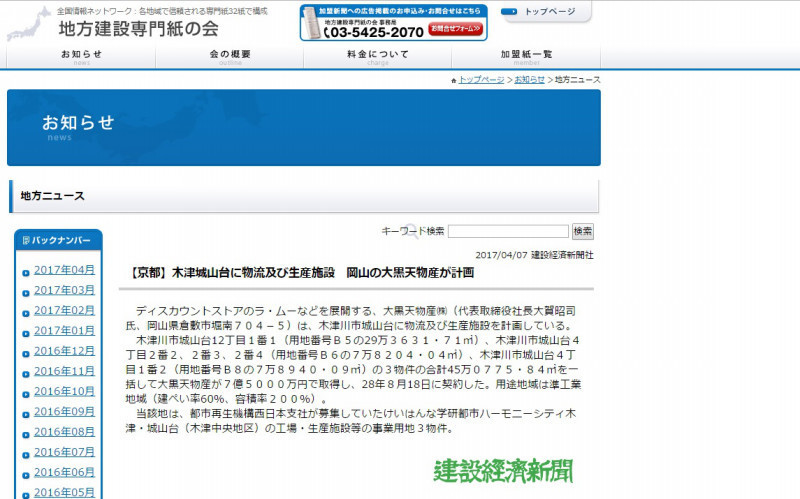Open back number 2017年03月
The height and width of the screenshot is (499, 800).
pyautogui.click(x=64, y=290)
